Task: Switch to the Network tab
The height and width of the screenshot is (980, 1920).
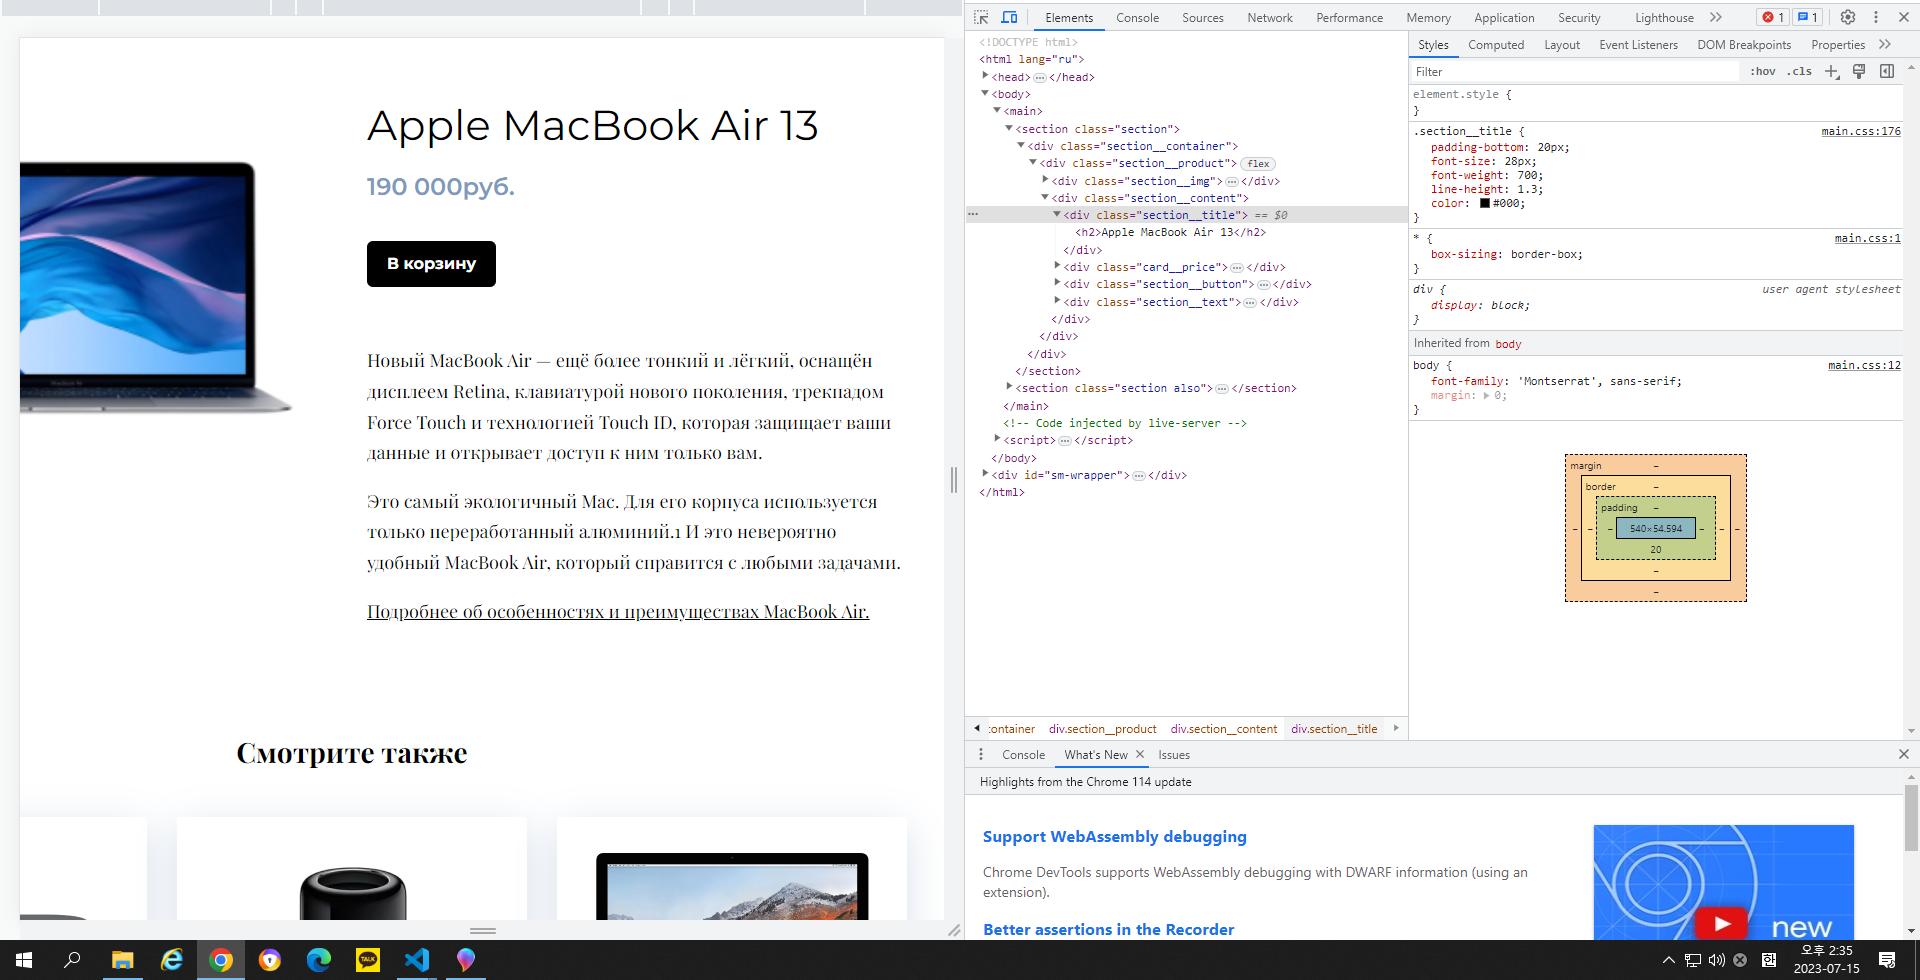Action: pos(1269,17)
